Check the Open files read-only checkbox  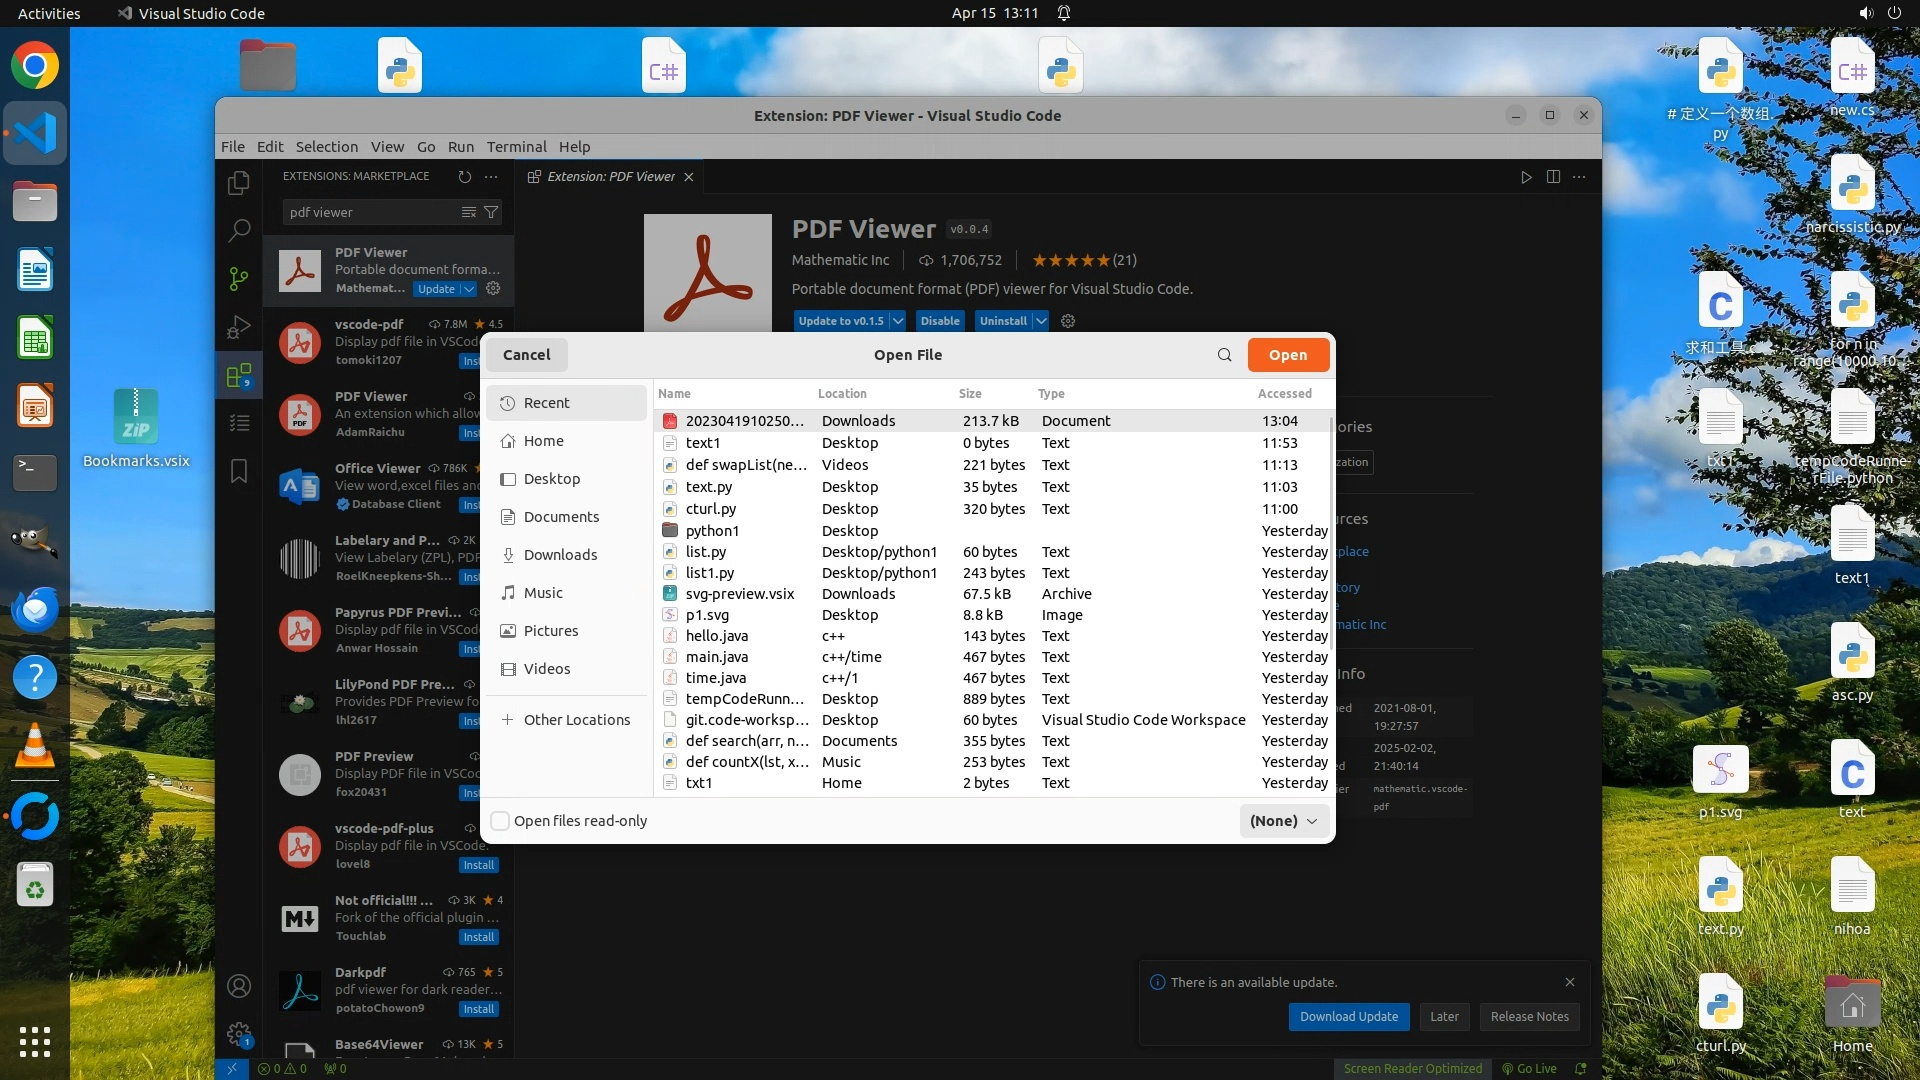click(500, 821)
